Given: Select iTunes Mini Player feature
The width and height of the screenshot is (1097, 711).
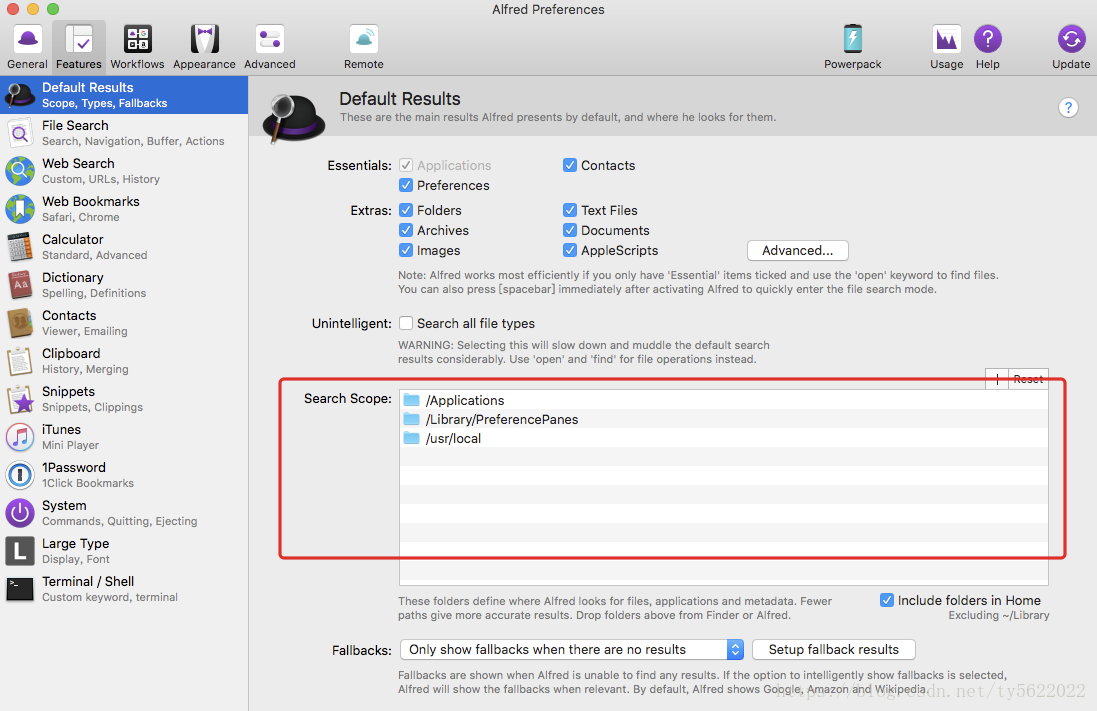Looking at the screenshot, I should (x=124, y=437).
